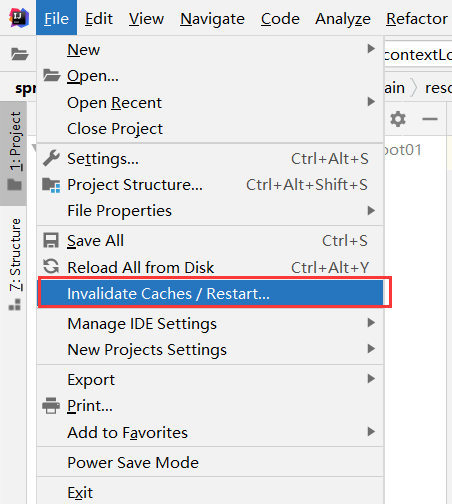Open the 1: Project tool window tab
The image size is (452, 504).
click(15, 151)
